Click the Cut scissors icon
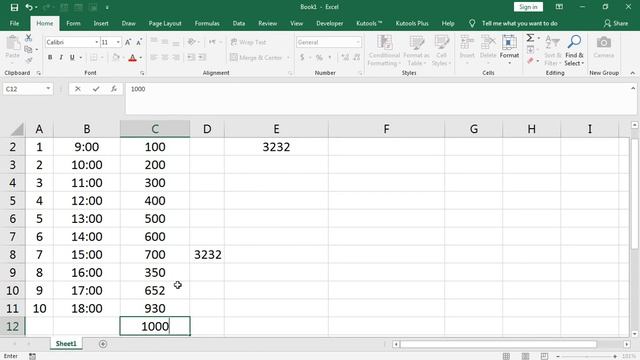The height and width of the screenshot is (360, 640). (28, 38)
